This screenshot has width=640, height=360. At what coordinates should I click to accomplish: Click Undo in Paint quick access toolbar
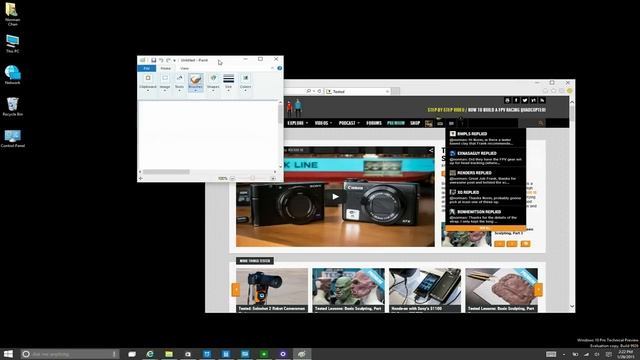[161, 60]
